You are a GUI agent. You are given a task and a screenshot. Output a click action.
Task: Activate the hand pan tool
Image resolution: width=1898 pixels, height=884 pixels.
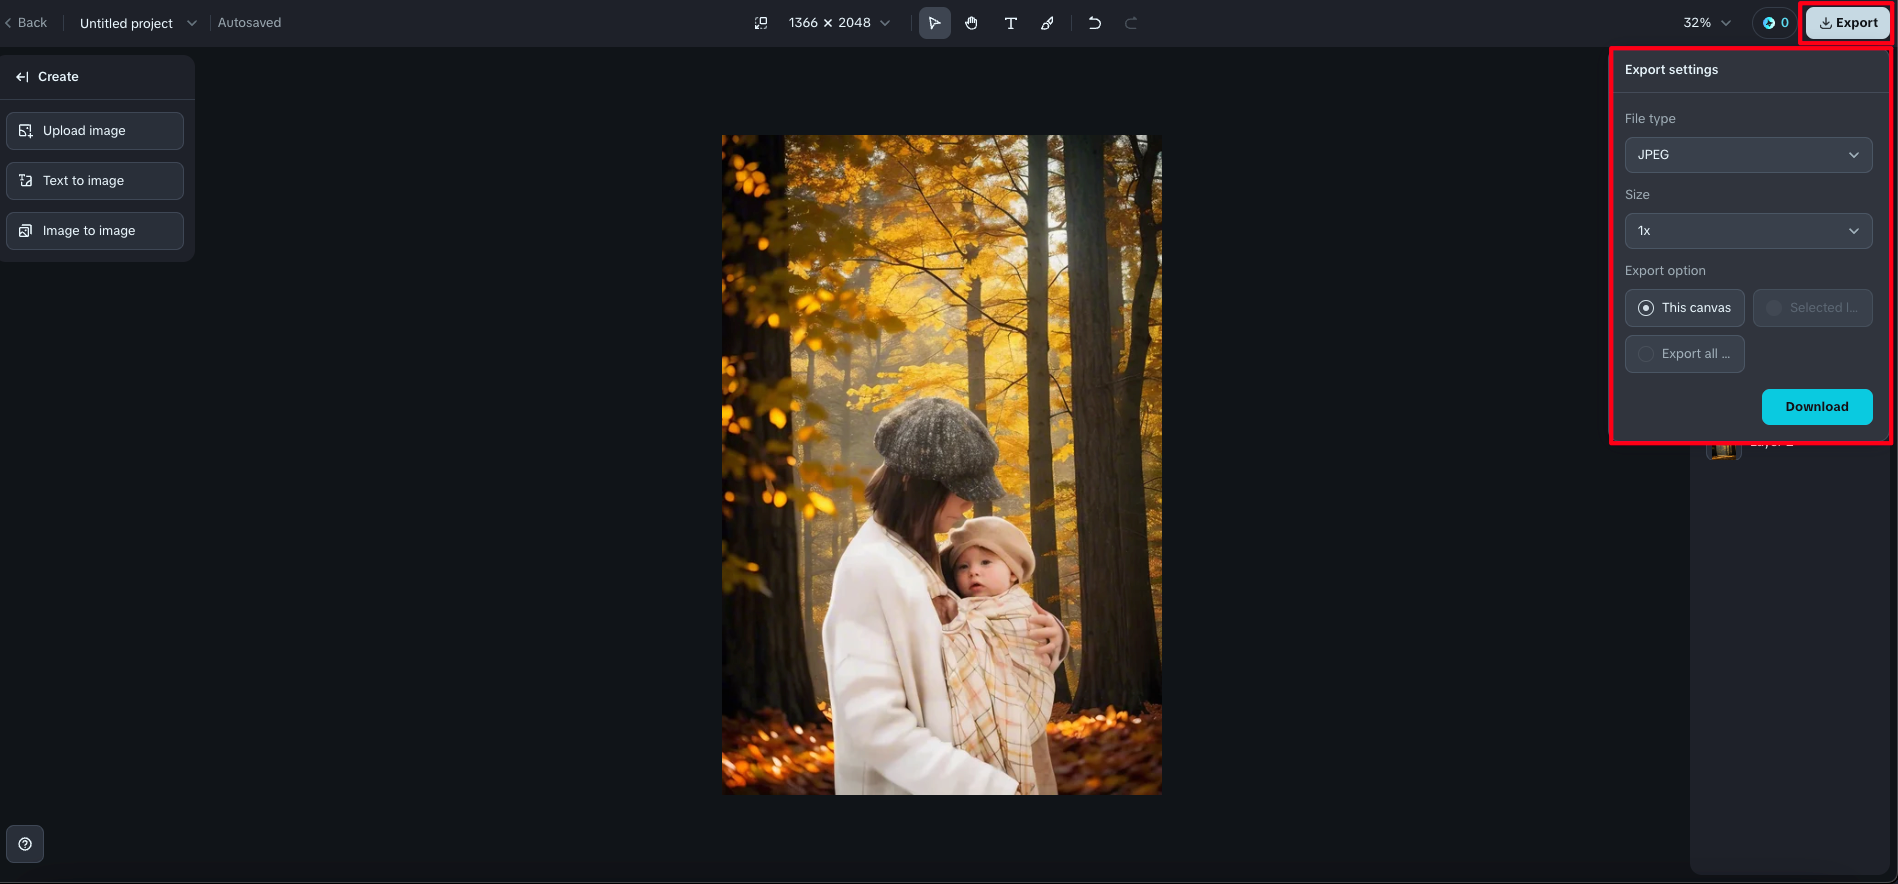coord(971,23)
